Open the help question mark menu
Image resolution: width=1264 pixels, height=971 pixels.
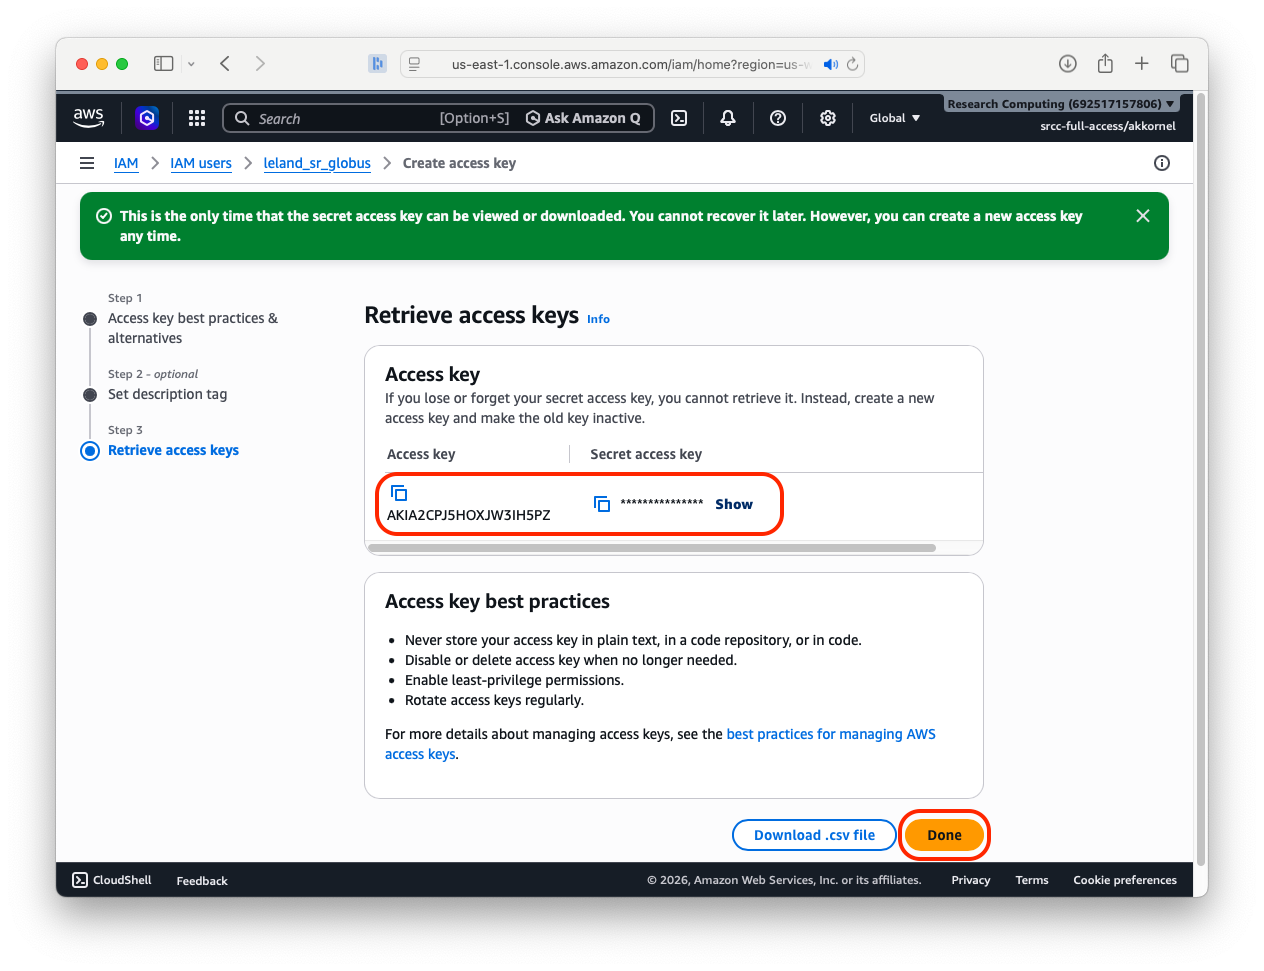(x=778, y=118)
